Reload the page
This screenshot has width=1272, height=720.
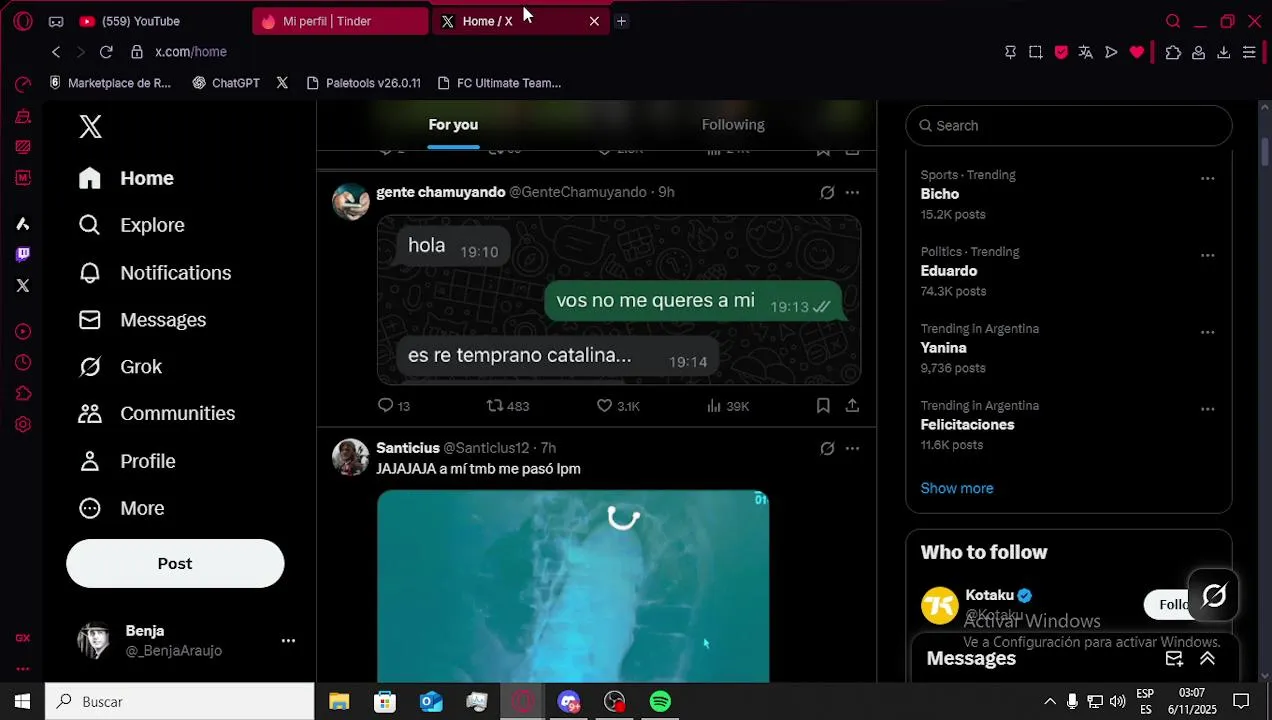click(x=106, y=52)
